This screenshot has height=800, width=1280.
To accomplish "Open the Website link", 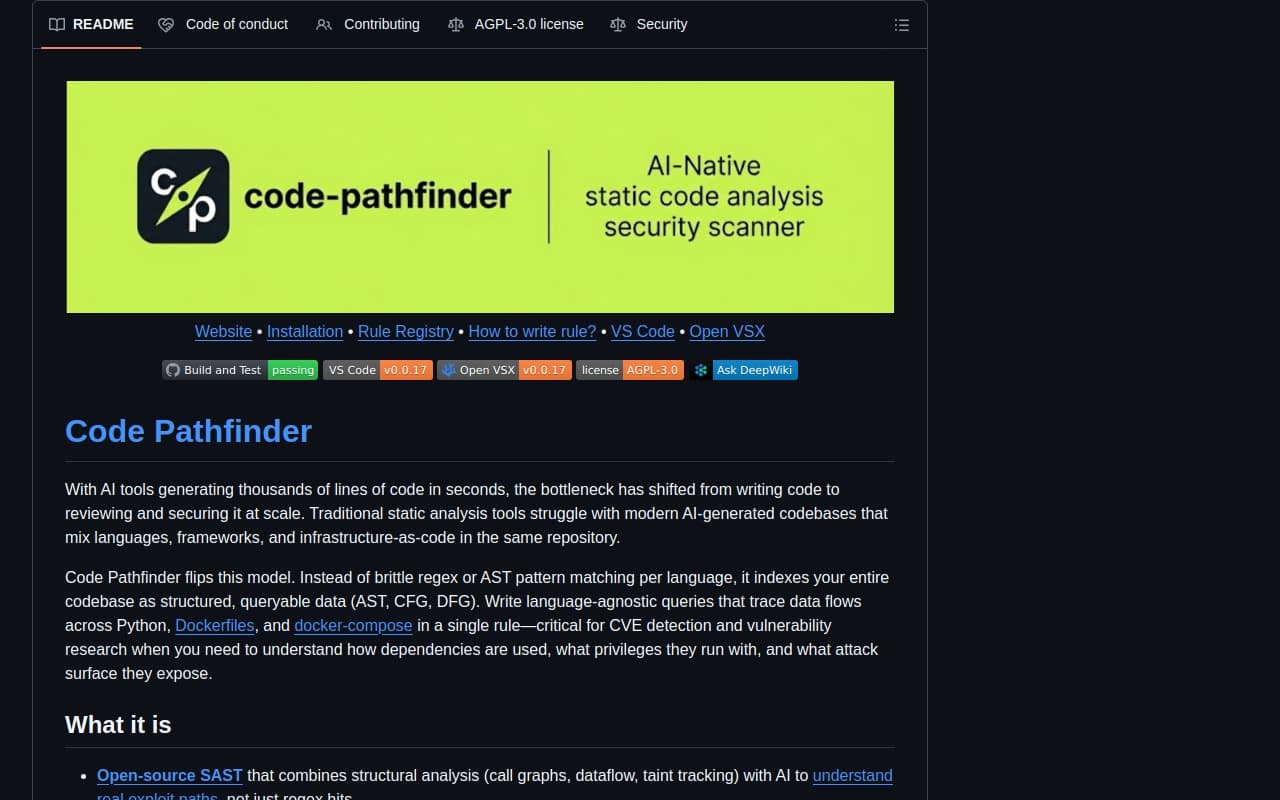I will click(223, 331).
